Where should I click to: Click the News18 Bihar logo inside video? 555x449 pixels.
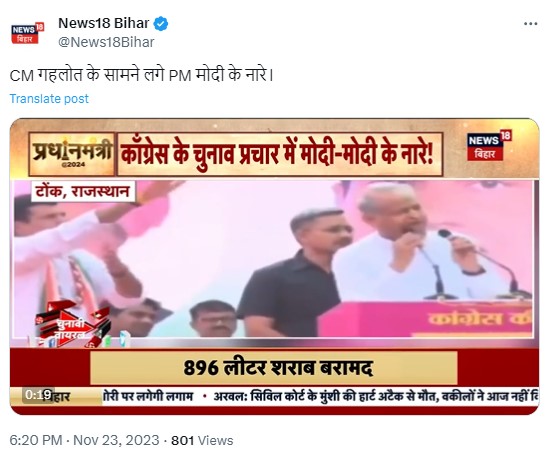pos(489,145)
